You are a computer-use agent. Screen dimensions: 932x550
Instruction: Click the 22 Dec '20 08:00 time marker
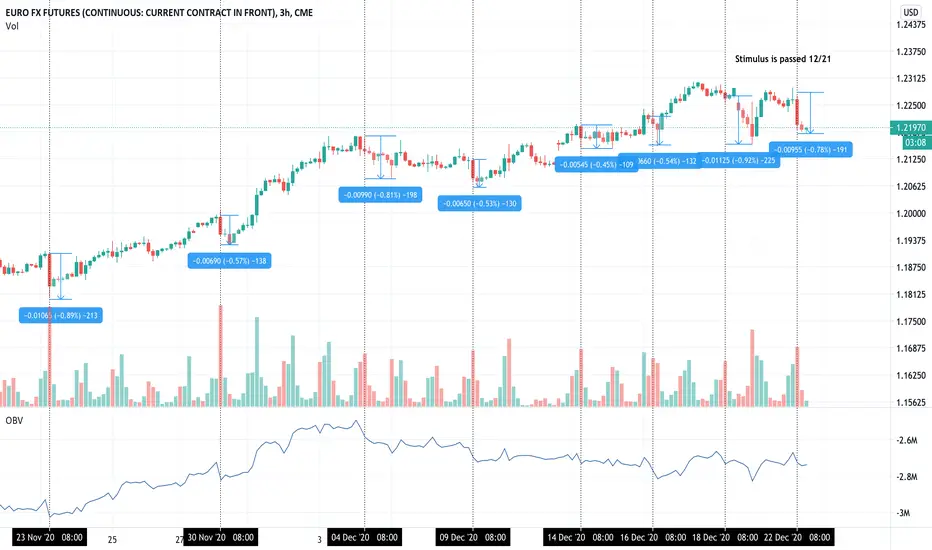[796, 538]
